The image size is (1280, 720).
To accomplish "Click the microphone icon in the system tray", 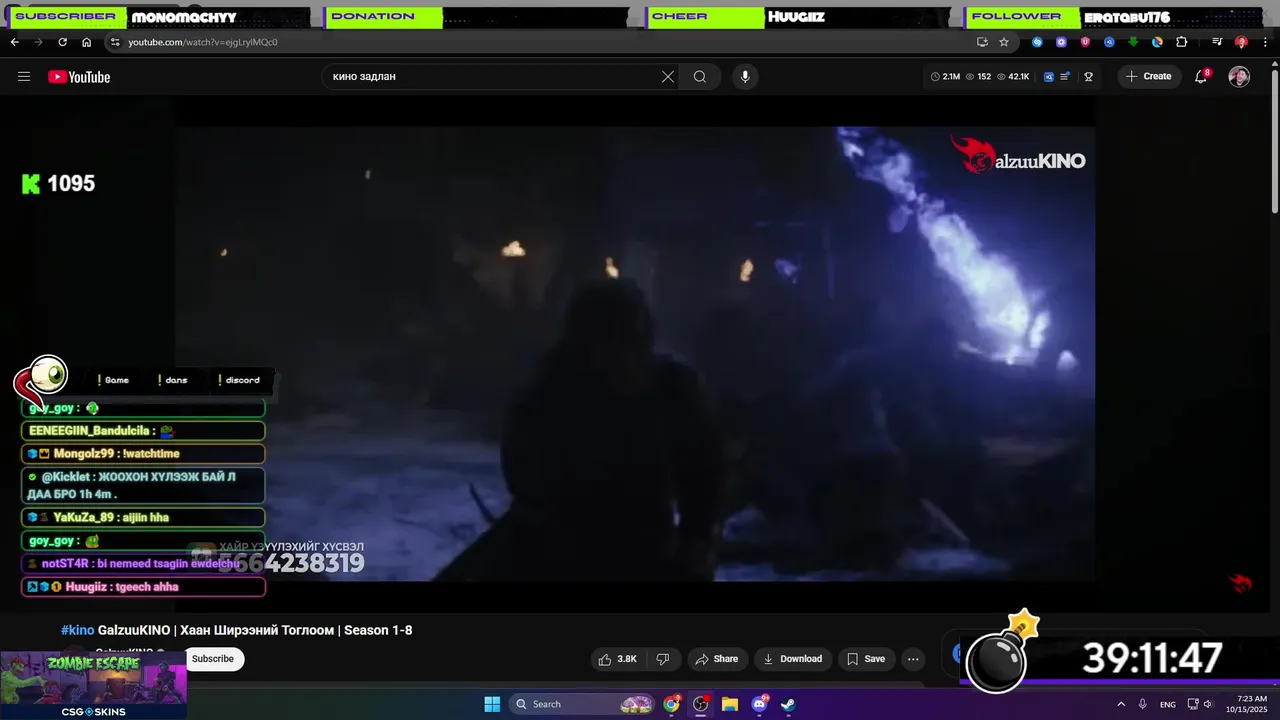I will [1142, 704].
